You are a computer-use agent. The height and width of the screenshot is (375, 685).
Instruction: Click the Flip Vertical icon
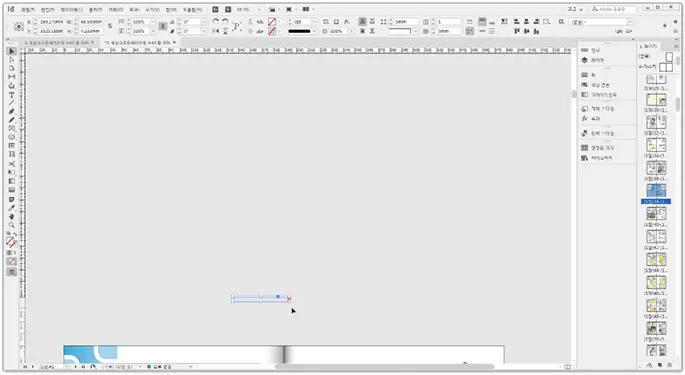[x=225, y=31]
